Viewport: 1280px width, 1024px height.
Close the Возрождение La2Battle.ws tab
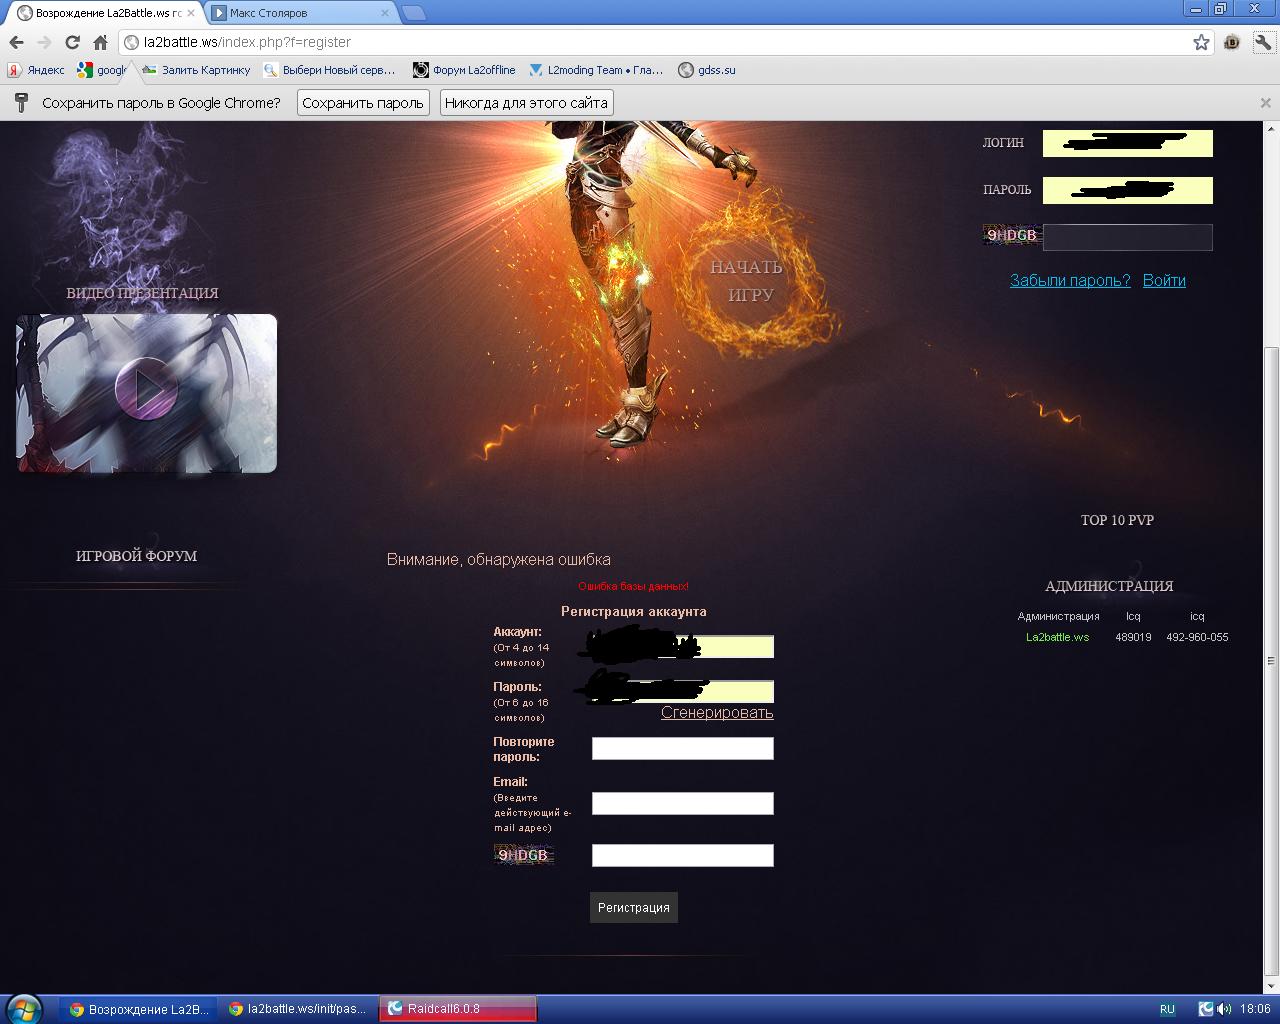tap(191, 13)
